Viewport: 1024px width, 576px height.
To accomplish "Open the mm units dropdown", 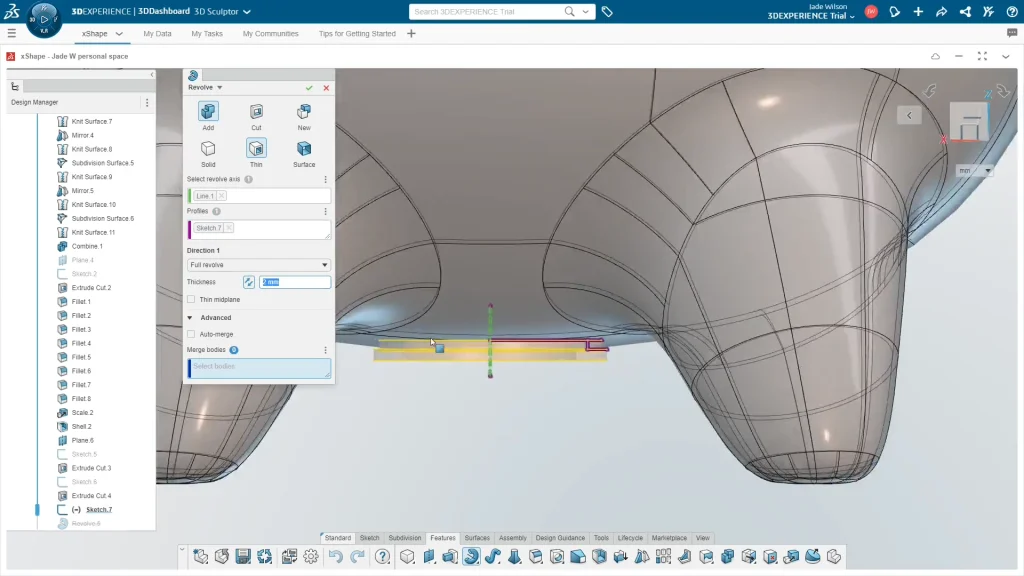I will 974,171.
